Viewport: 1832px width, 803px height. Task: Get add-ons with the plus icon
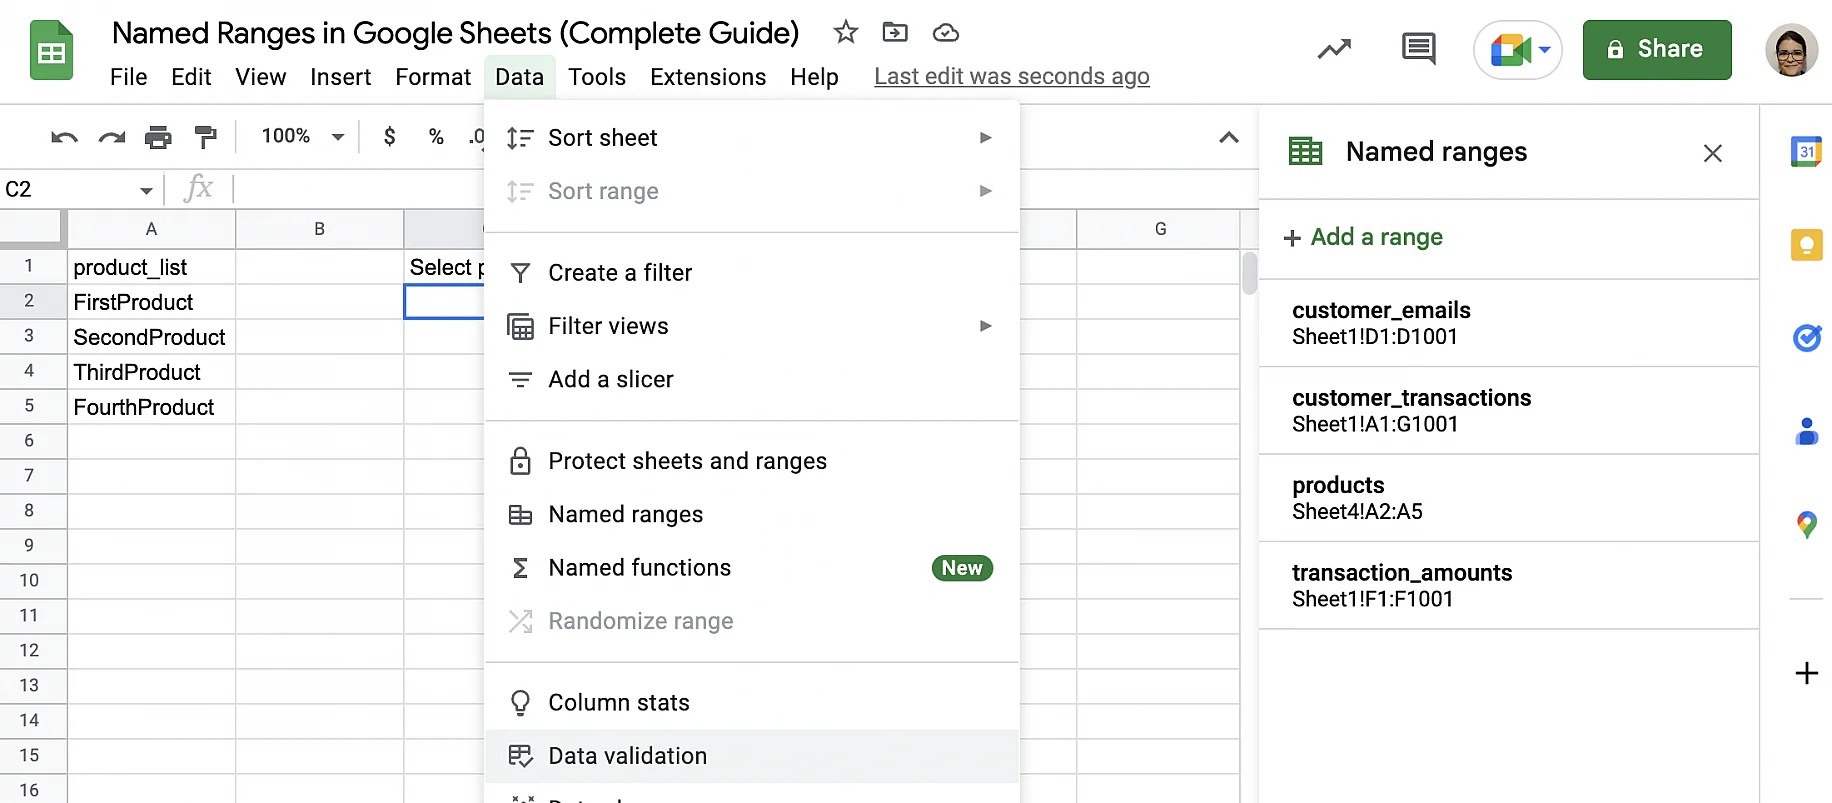point(1806,673)
